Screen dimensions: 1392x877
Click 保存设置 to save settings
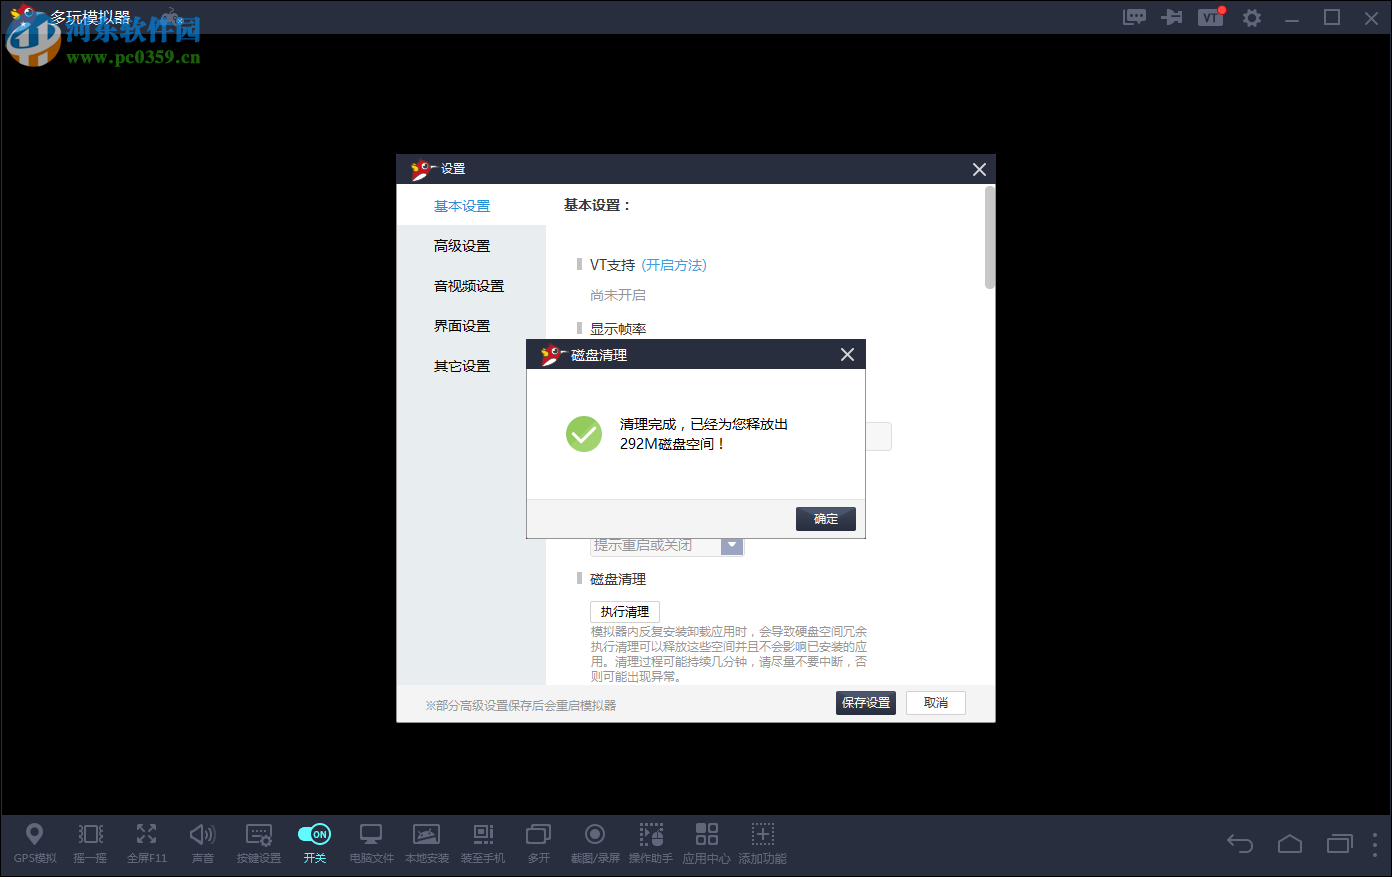pos(865,703)
